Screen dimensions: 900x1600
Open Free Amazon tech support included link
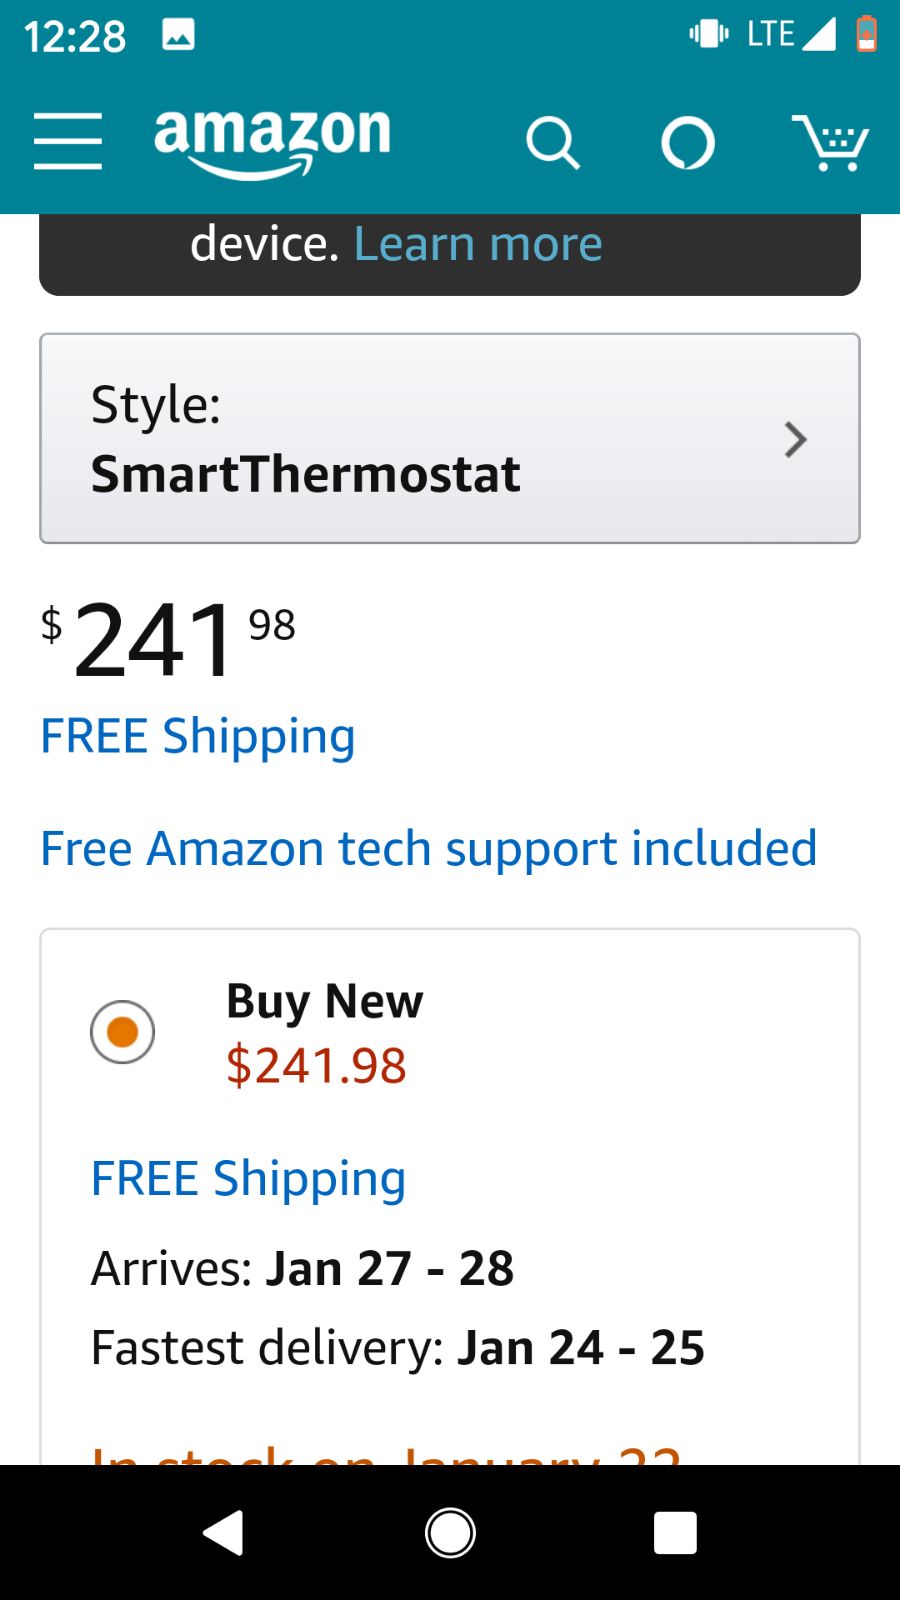tap(429, 849)
